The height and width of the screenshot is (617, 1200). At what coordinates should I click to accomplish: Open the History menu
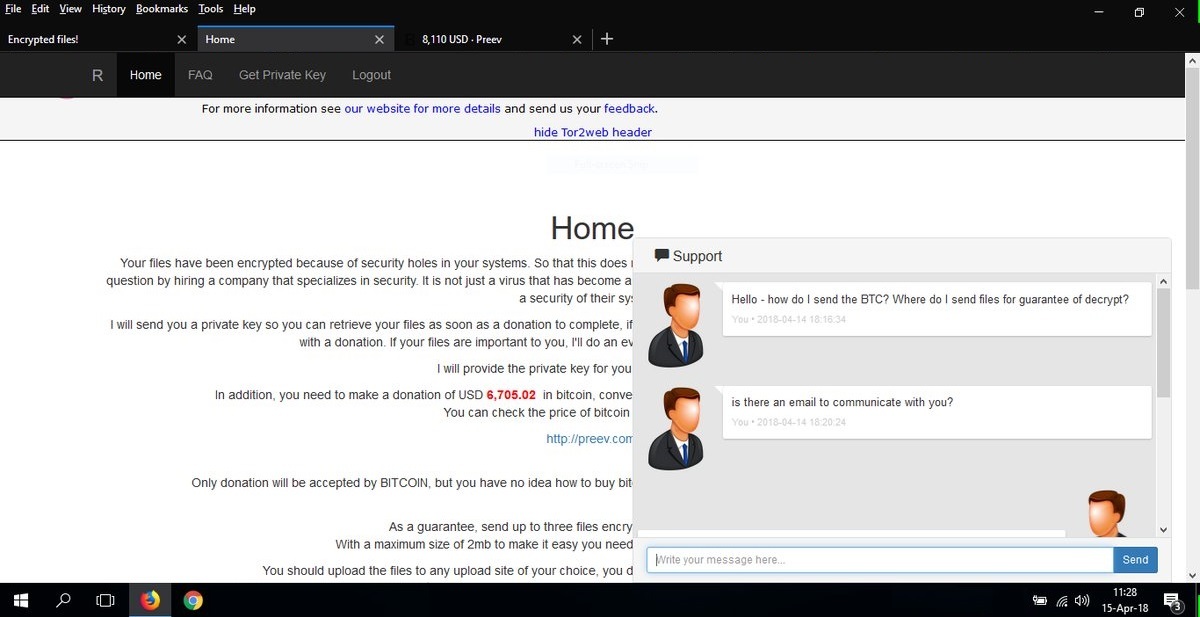108,8
